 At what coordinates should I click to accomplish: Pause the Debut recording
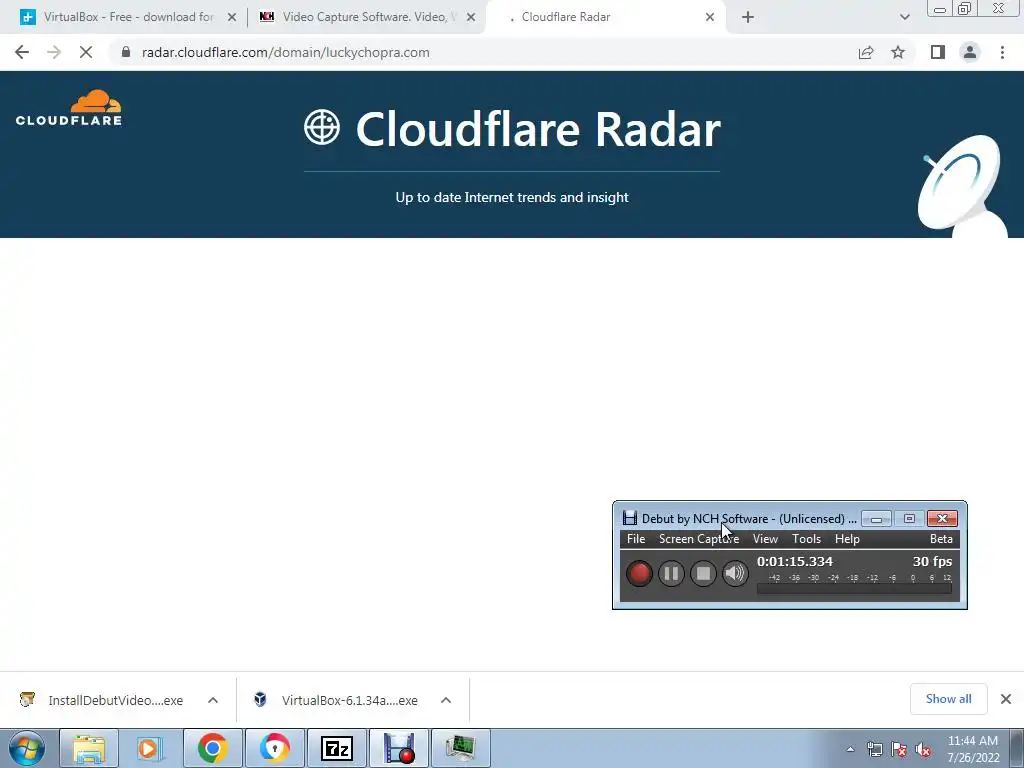click(671, 573)
